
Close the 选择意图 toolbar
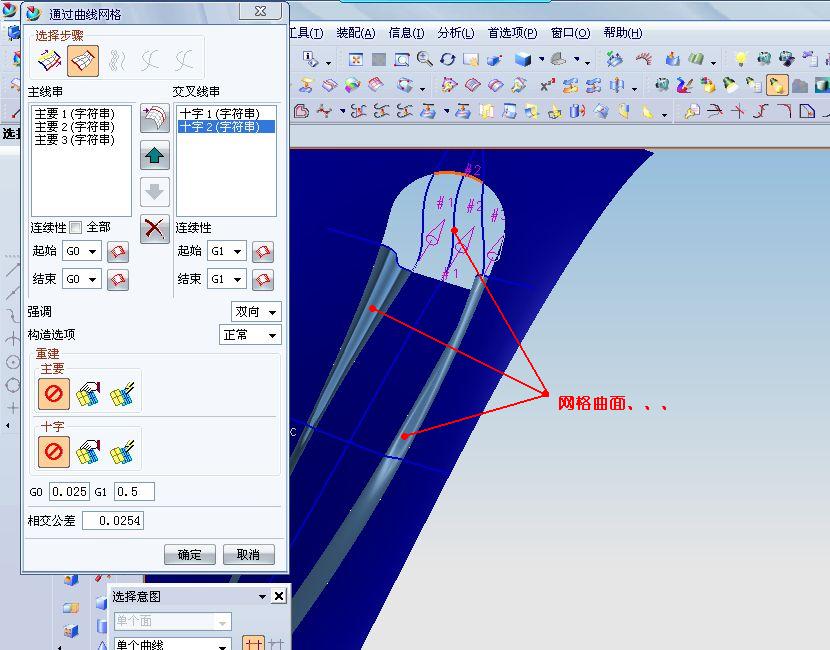click(278, 597)
